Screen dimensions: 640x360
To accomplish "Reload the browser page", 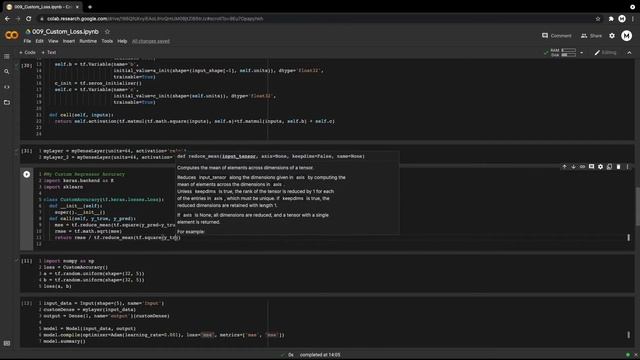I will point(29,19).
